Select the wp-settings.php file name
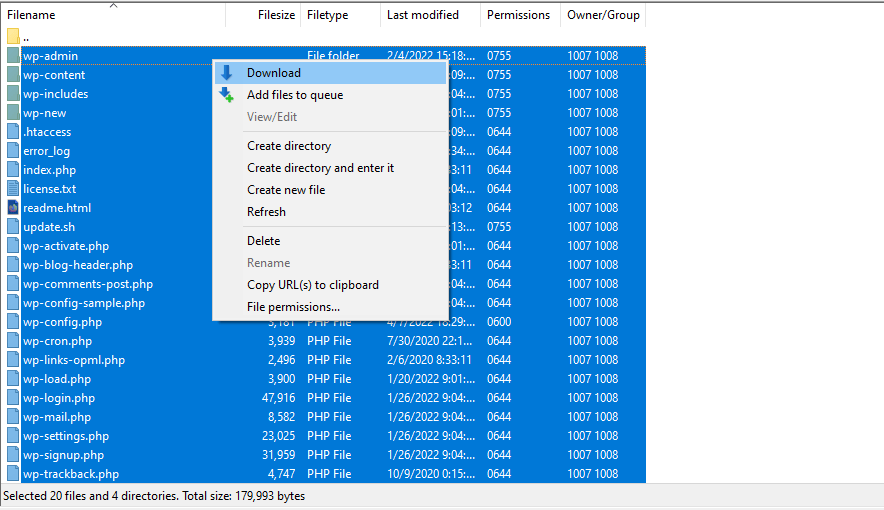Screen dimensions: 884x510 [x=66, y=436]
